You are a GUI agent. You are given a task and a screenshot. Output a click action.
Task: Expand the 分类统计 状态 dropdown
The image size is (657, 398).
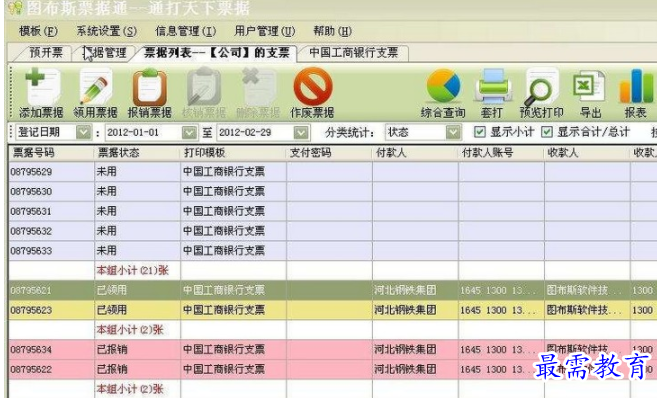453,132
